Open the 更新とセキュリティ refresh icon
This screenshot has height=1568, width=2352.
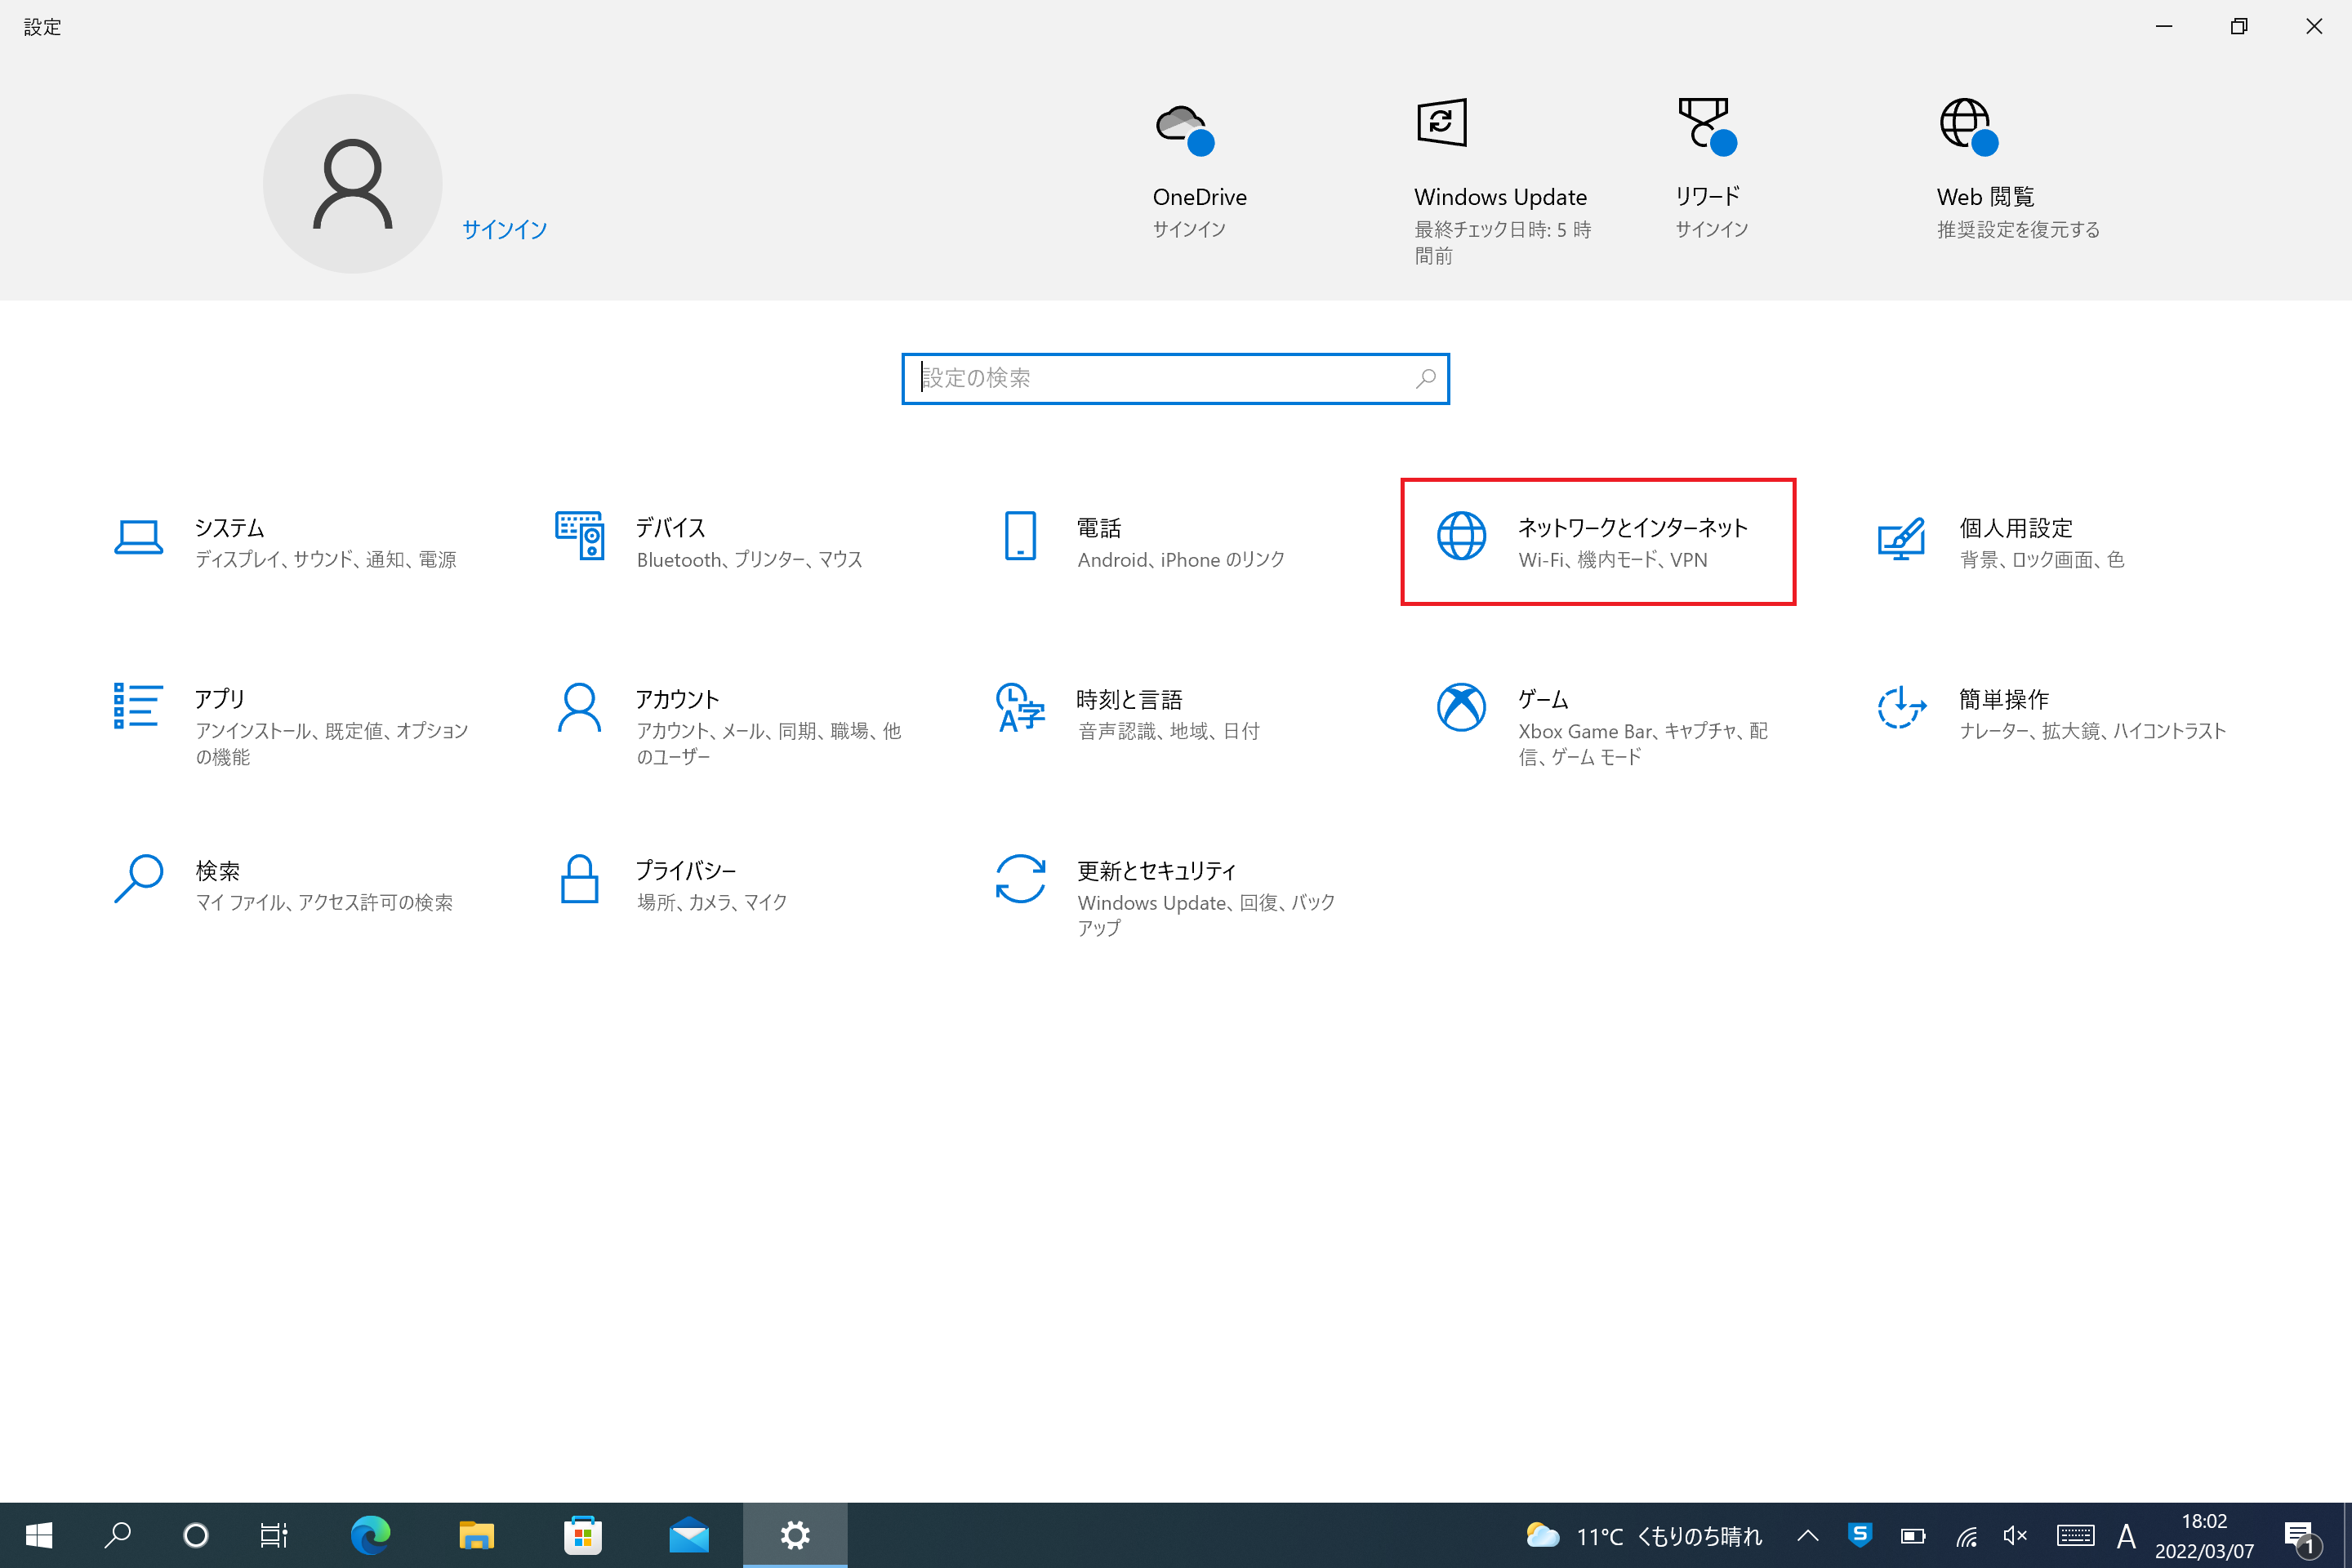(x=1020, y=878)
